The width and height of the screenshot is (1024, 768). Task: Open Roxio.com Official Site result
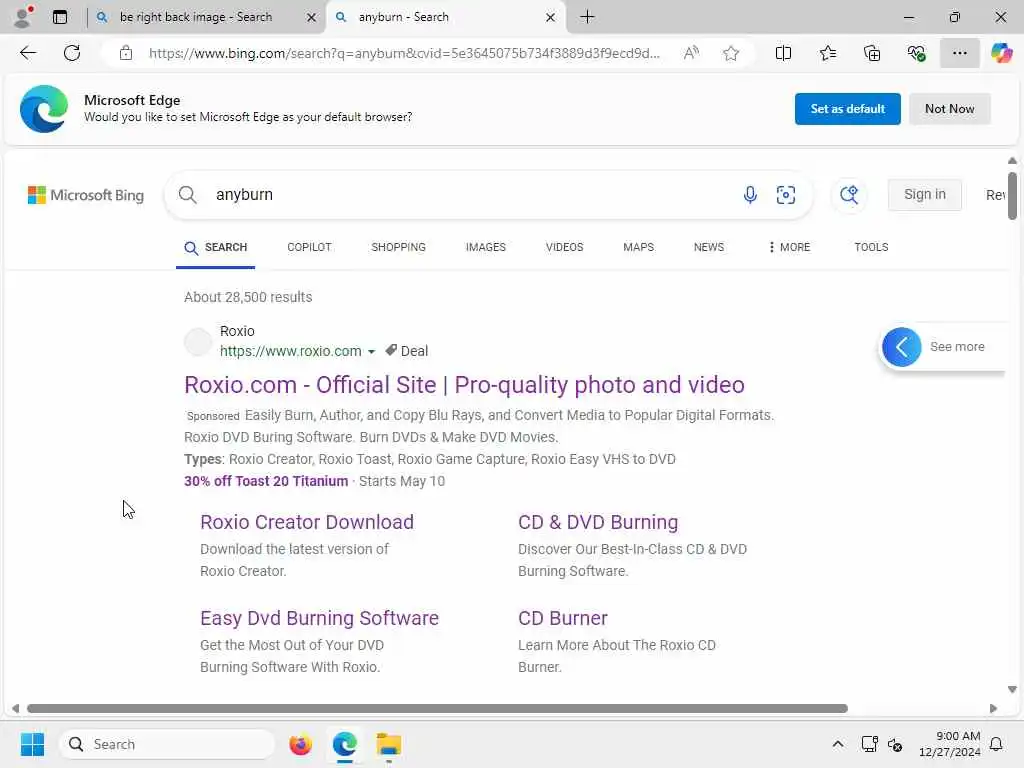pos(464,385)
